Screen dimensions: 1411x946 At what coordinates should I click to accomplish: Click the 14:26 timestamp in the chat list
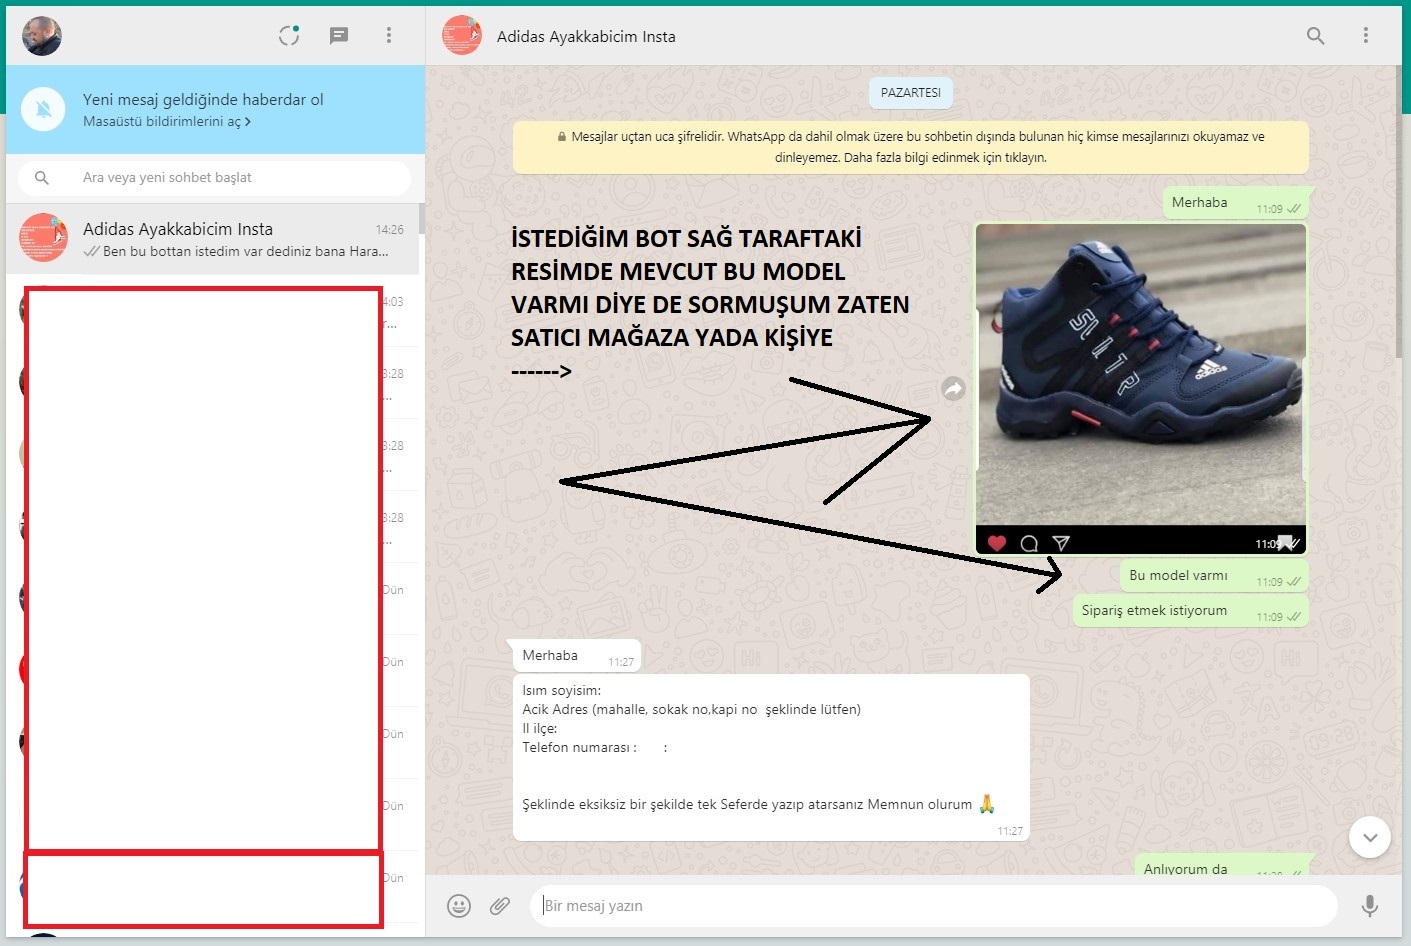coord(390,230)
